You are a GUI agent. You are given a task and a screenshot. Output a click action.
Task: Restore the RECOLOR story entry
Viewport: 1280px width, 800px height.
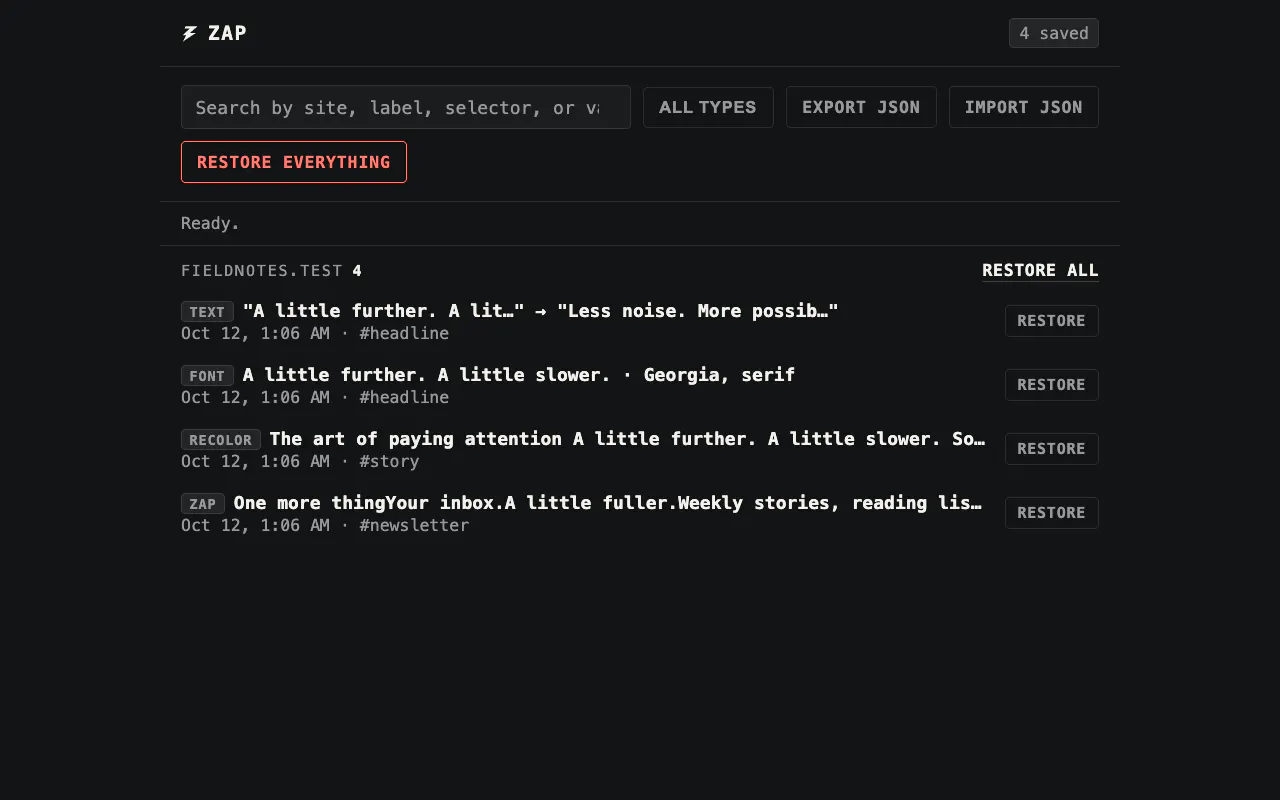(x=1051, y=449)
